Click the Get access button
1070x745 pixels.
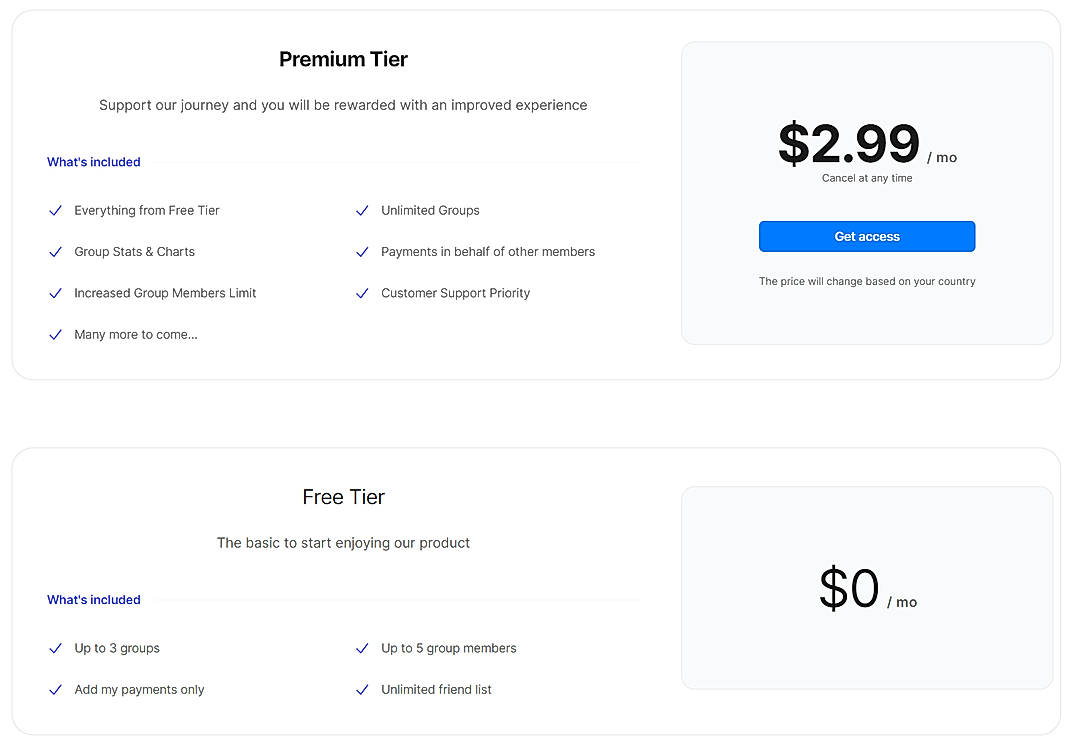(866, 236)
